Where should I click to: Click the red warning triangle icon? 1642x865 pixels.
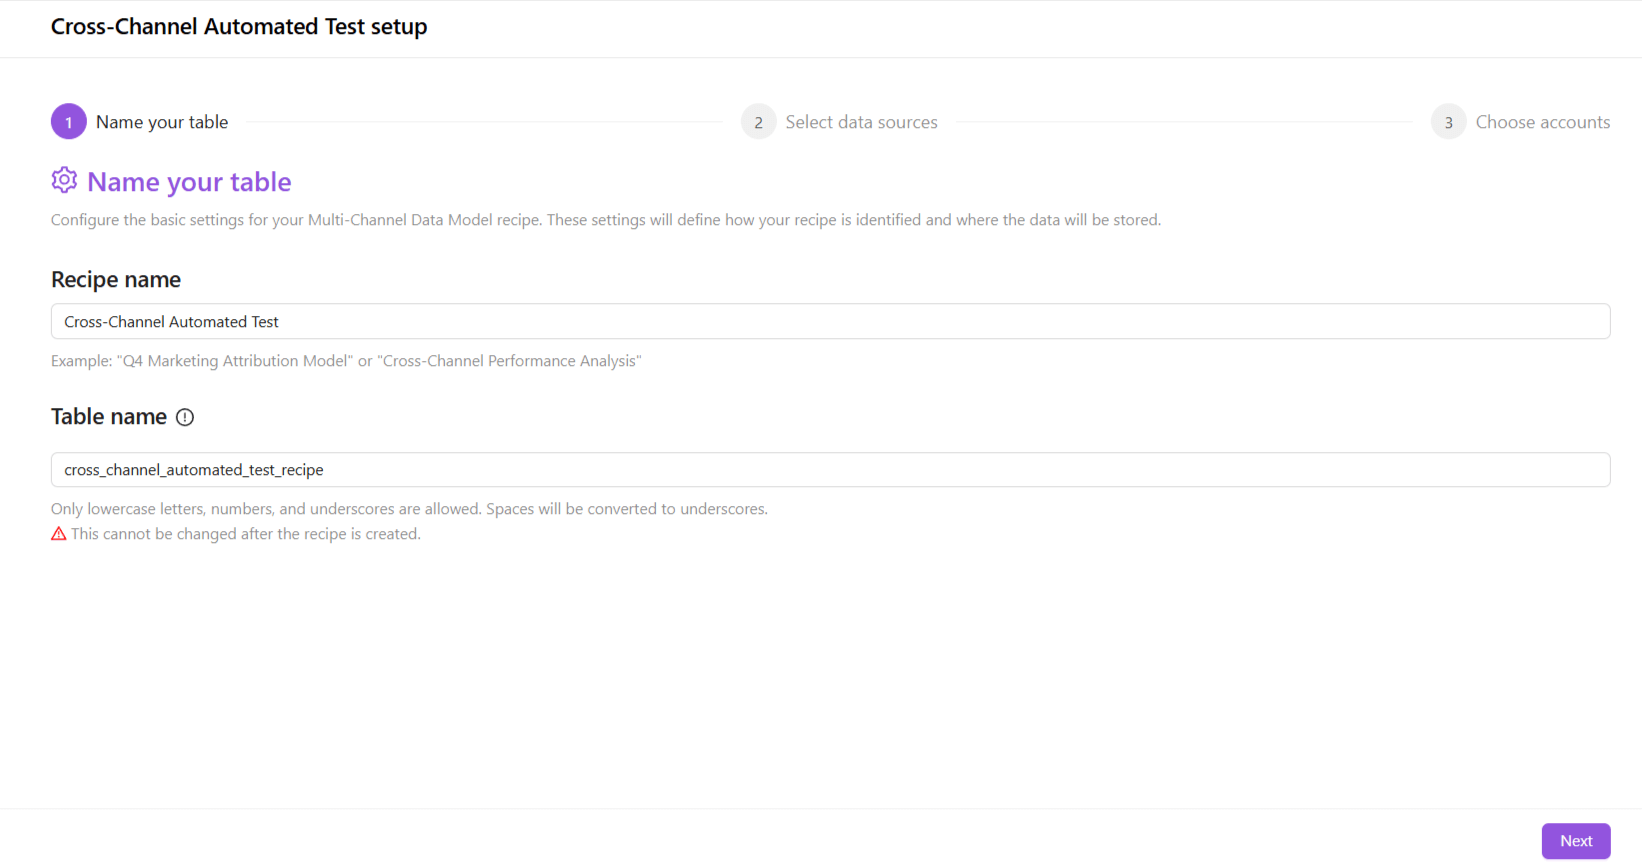tap(59, 534)
